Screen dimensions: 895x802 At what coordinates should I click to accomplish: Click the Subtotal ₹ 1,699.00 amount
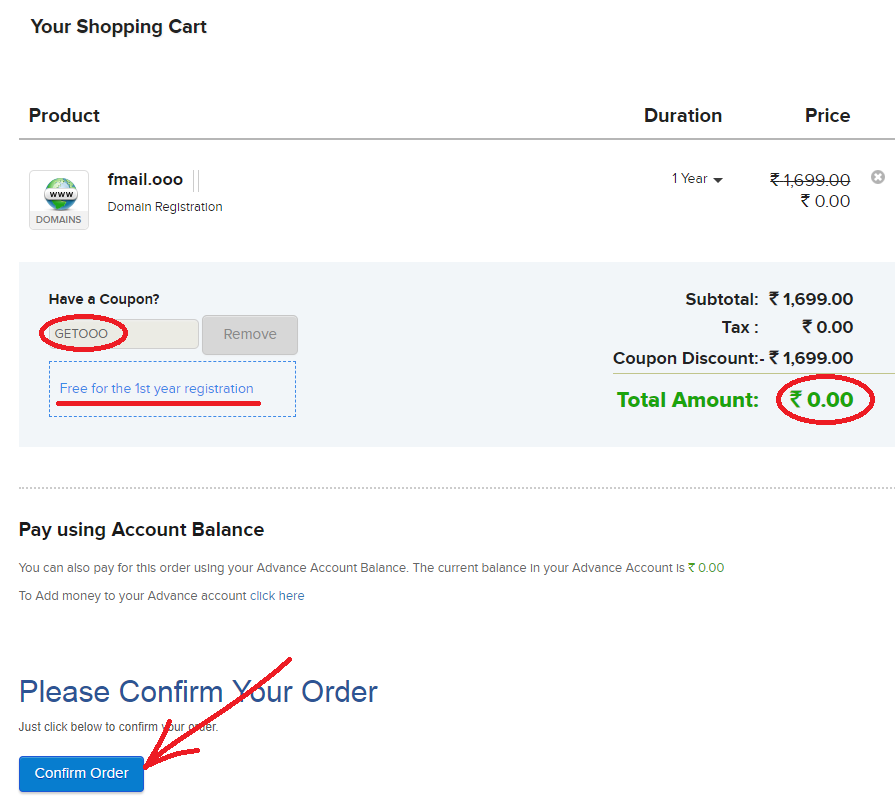point(811,299)
